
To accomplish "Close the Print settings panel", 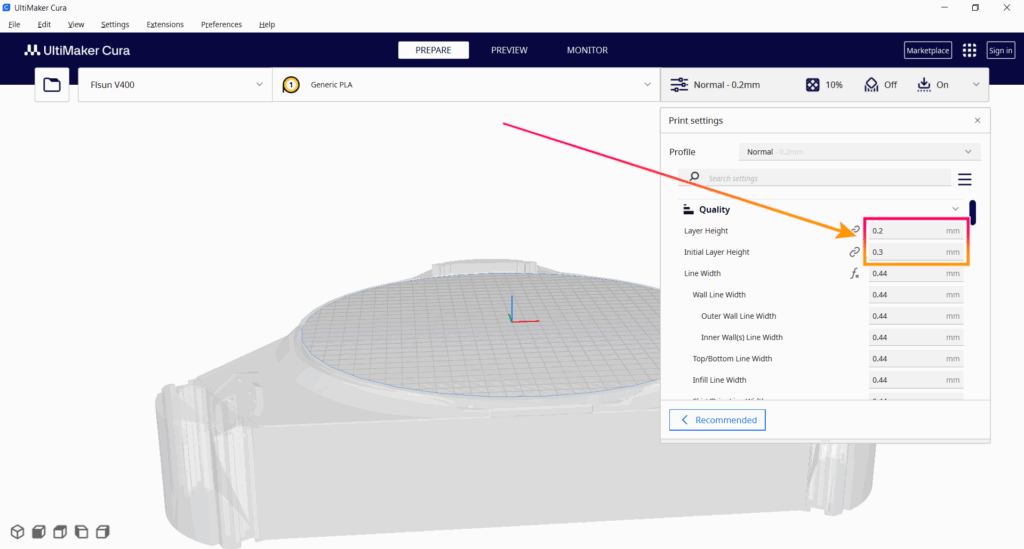I will 978,120.
